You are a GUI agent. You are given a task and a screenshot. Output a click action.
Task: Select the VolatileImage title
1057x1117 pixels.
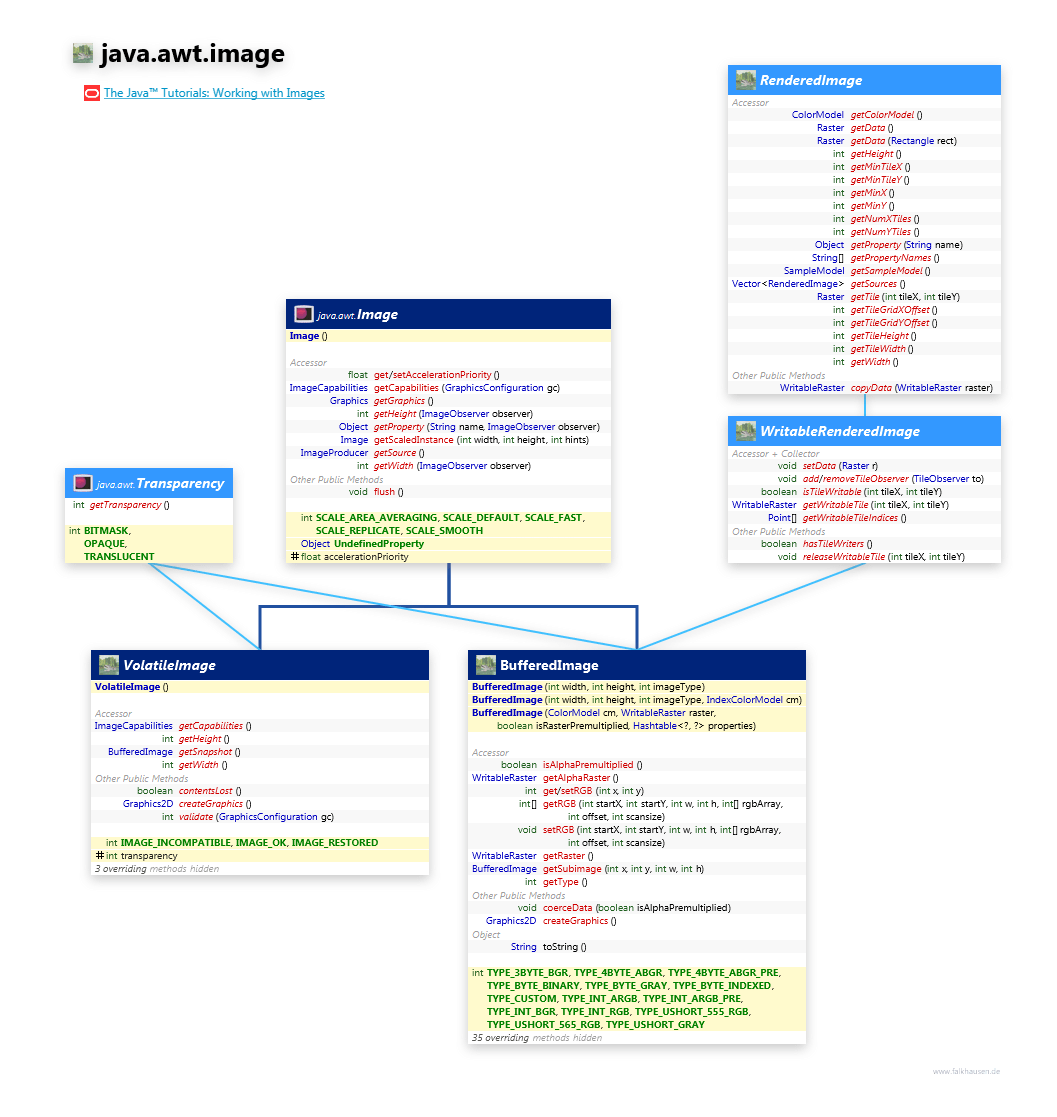click(170, 665)
